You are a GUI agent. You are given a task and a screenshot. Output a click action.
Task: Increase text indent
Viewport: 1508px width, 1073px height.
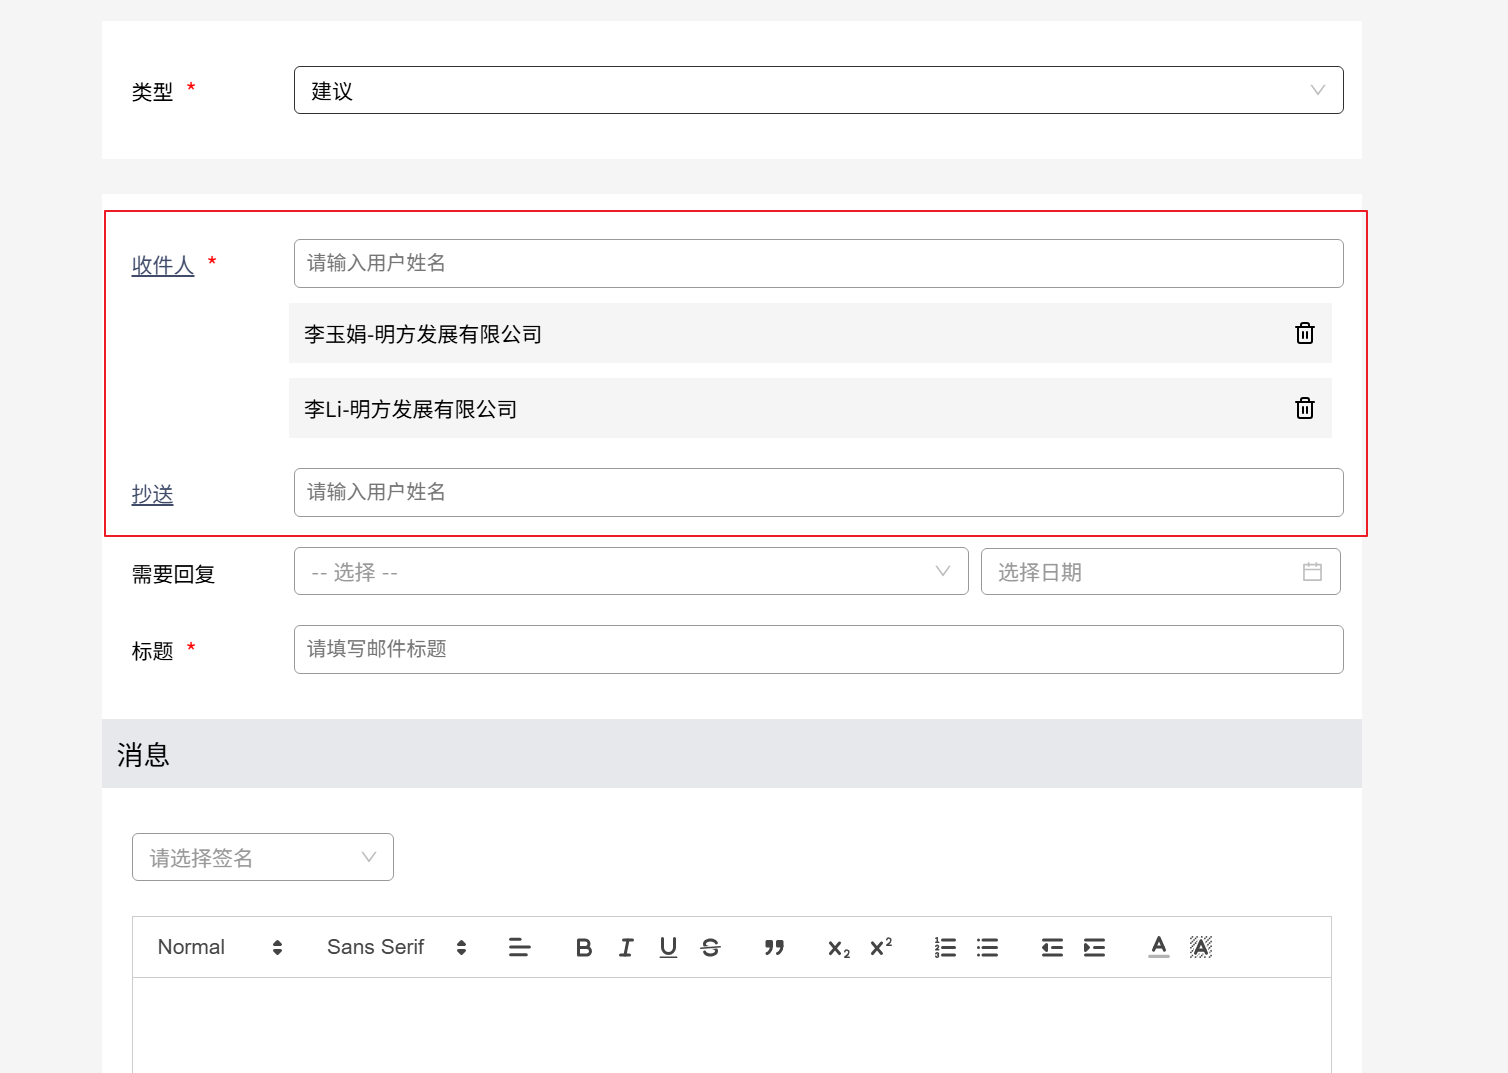click(1094, 948)
